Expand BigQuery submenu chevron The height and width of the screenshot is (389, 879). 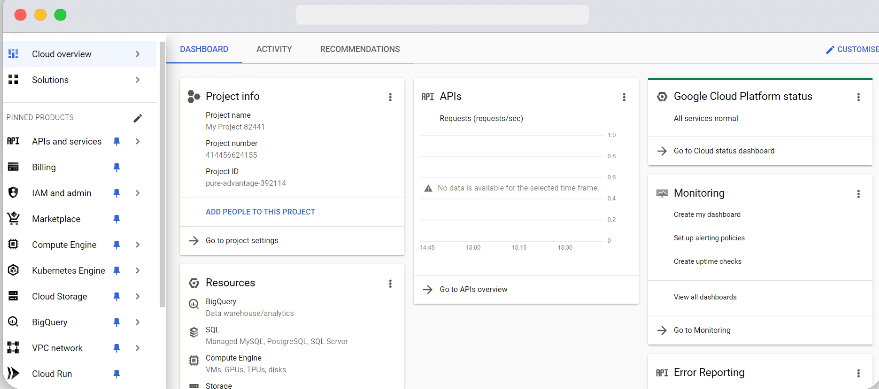click(x=137, y=322)
